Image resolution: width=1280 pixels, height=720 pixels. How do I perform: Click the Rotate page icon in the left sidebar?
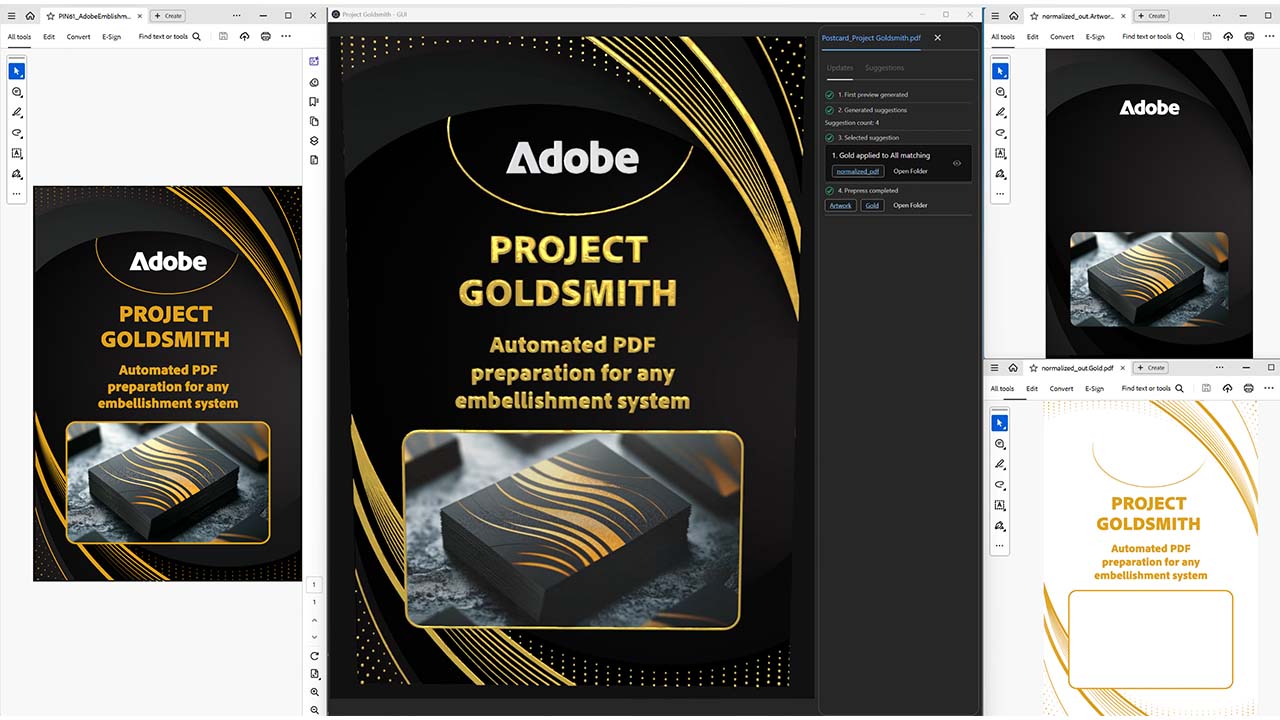click(x=314, y=656)
